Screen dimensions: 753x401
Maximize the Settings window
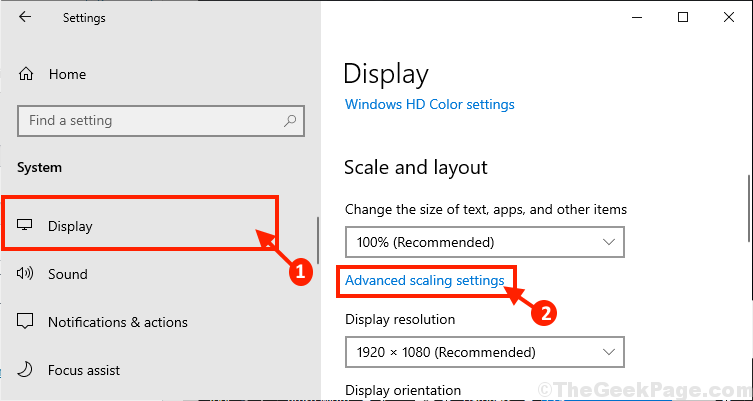coord(683,18)
